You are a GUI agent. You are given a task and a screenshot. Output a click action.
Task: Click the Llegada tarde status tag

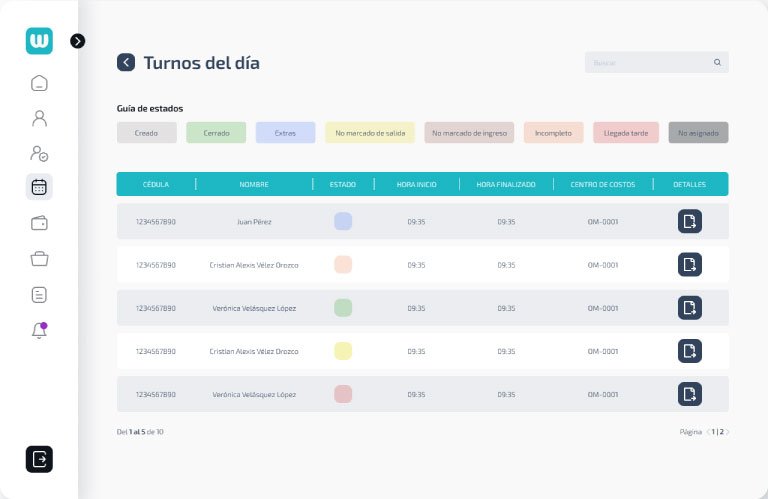(625, 133)
